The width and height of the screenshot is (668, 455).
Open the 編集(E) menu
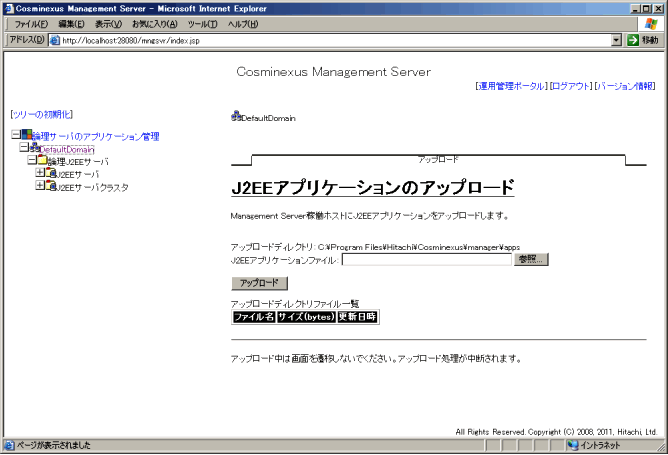coord(71,24)
